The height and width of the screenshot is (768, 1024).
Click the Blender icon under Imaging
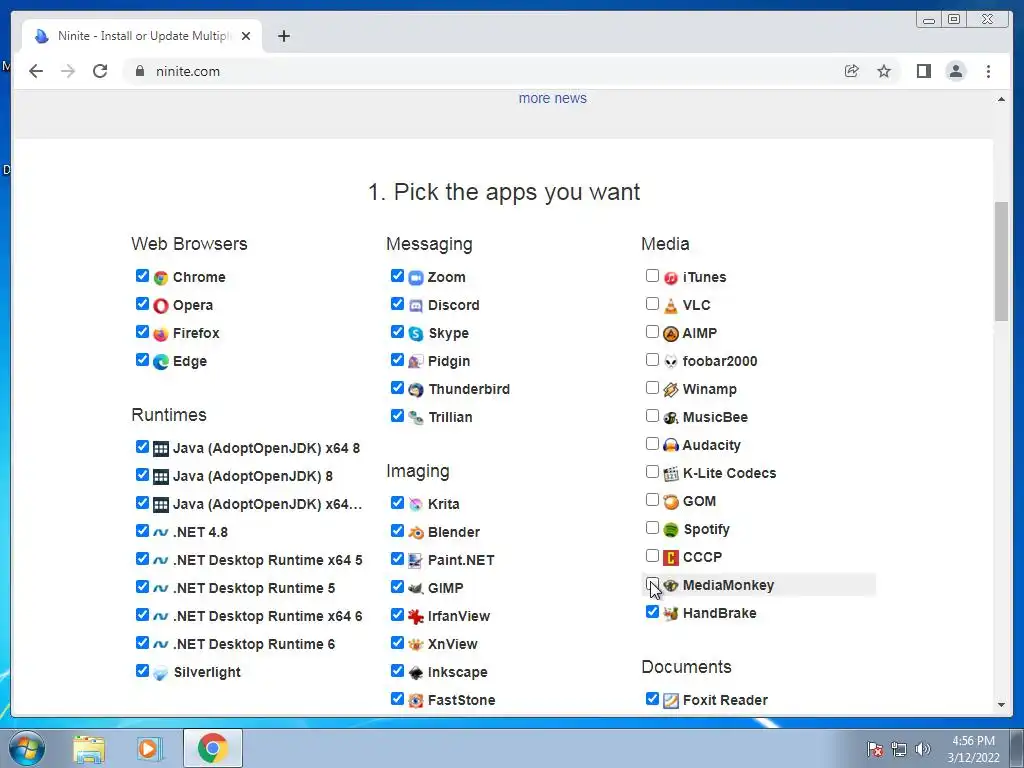point(416,532)
